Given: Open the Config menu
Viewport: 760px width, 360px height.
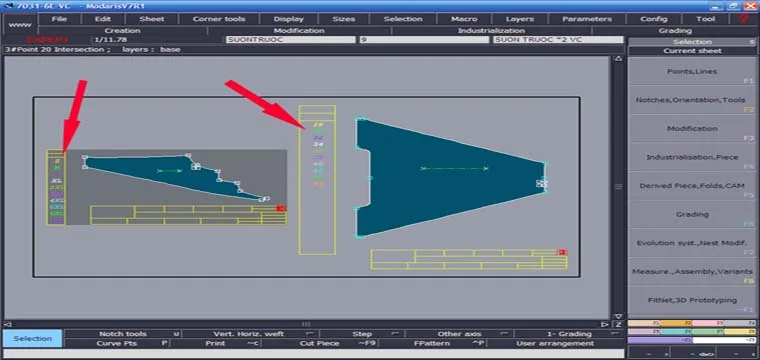Looking at the screenshot, I should pyautogui.click(x=654, y=19).
